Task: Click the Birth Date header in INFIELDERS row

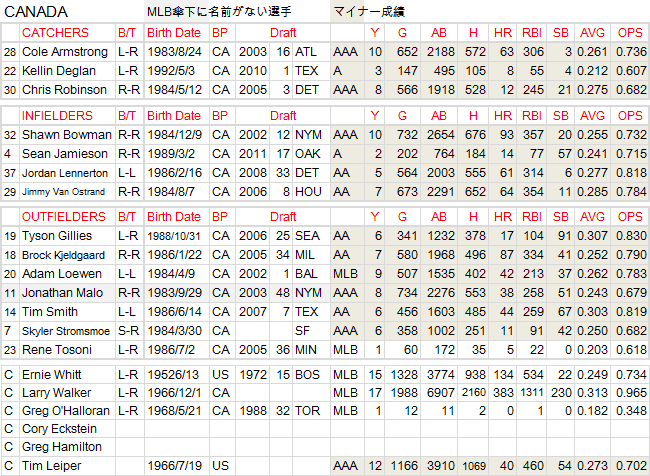Action: pyautogui.click(x=174, y=116)
